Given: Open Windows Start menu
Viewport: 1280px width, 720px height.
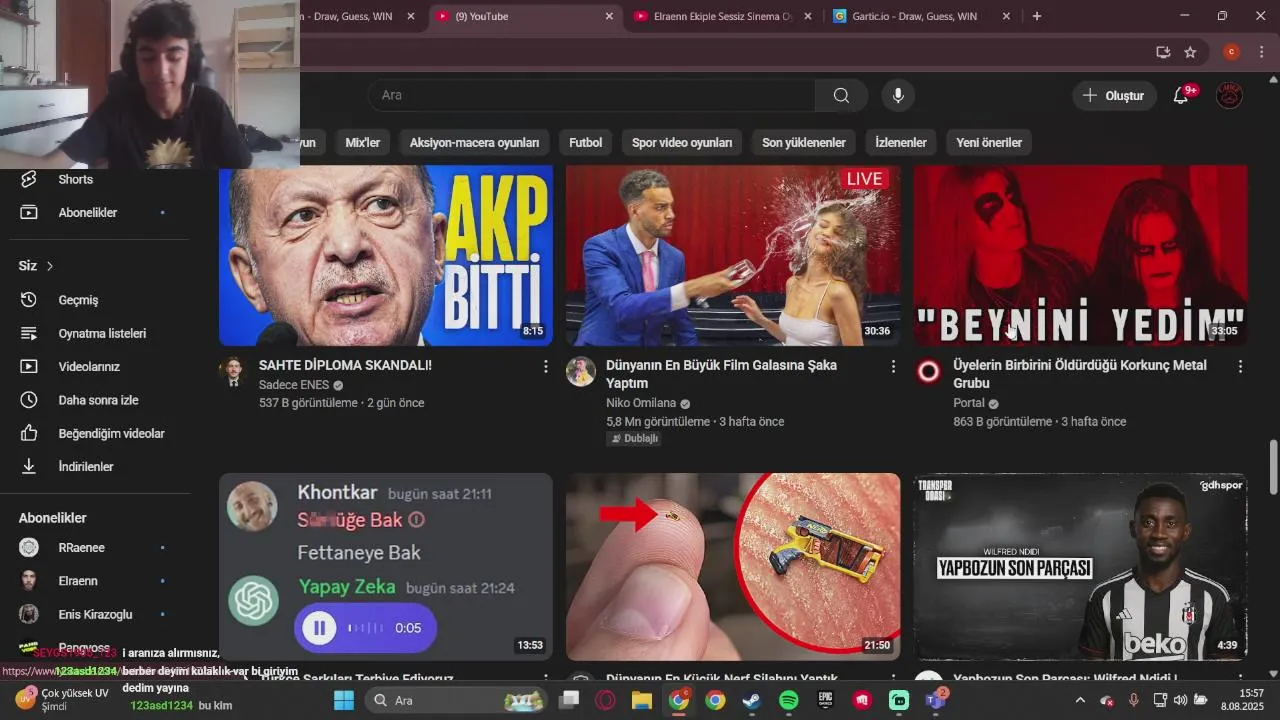Looking at the screenshot, I should click(x=343, y=700).
